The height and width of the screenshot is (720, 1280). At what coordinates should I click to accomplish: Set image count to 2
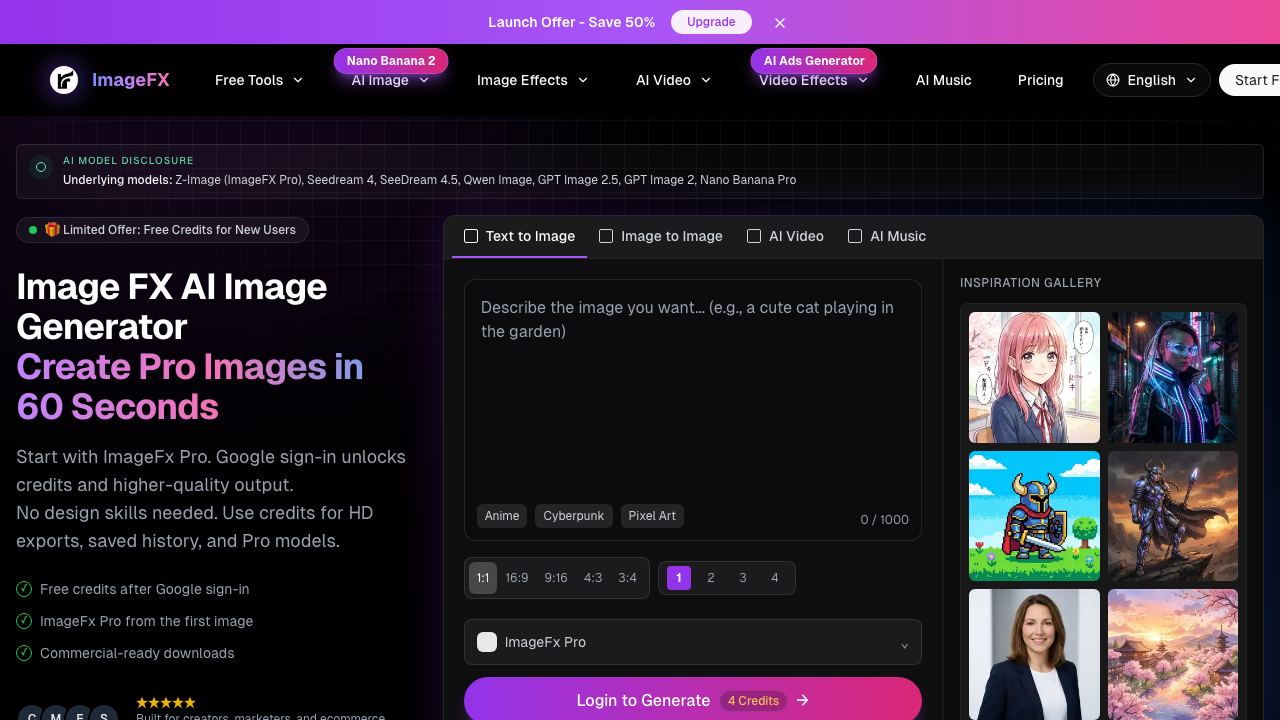tap(711, 577)
